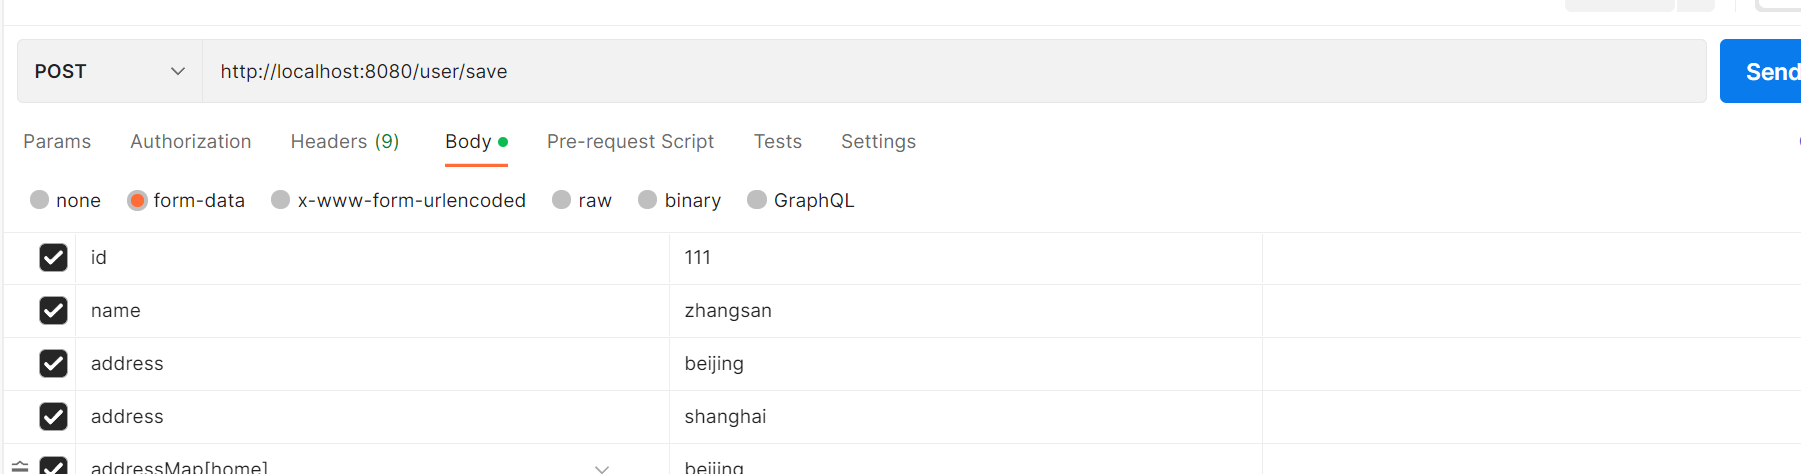
Task: Uncheck the id parameter checkbox
Action: [x=53, y=258]
